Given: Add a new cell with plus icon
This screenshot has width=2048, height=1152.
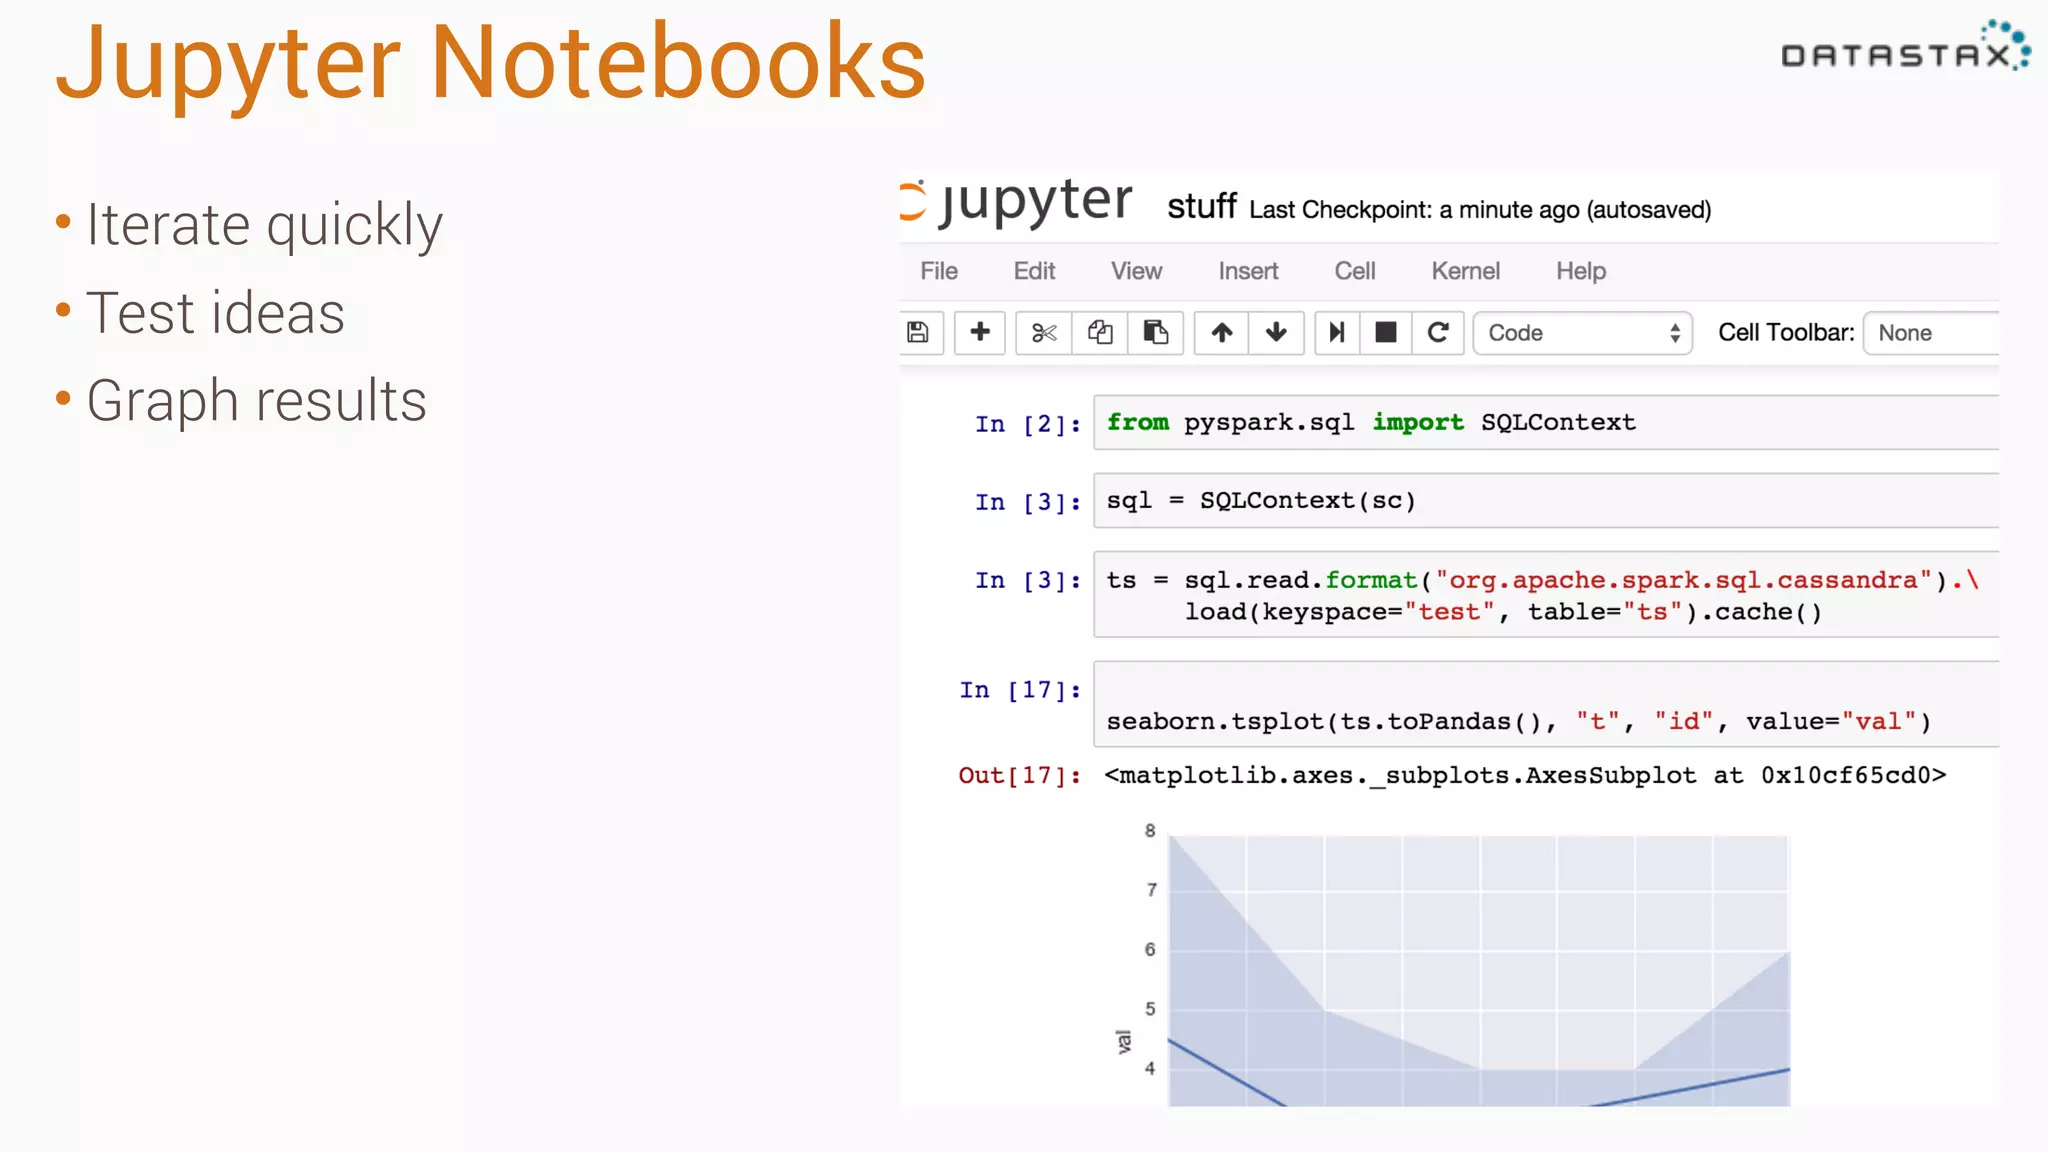Looking at the screenshot, I should [x=980, y=333].
